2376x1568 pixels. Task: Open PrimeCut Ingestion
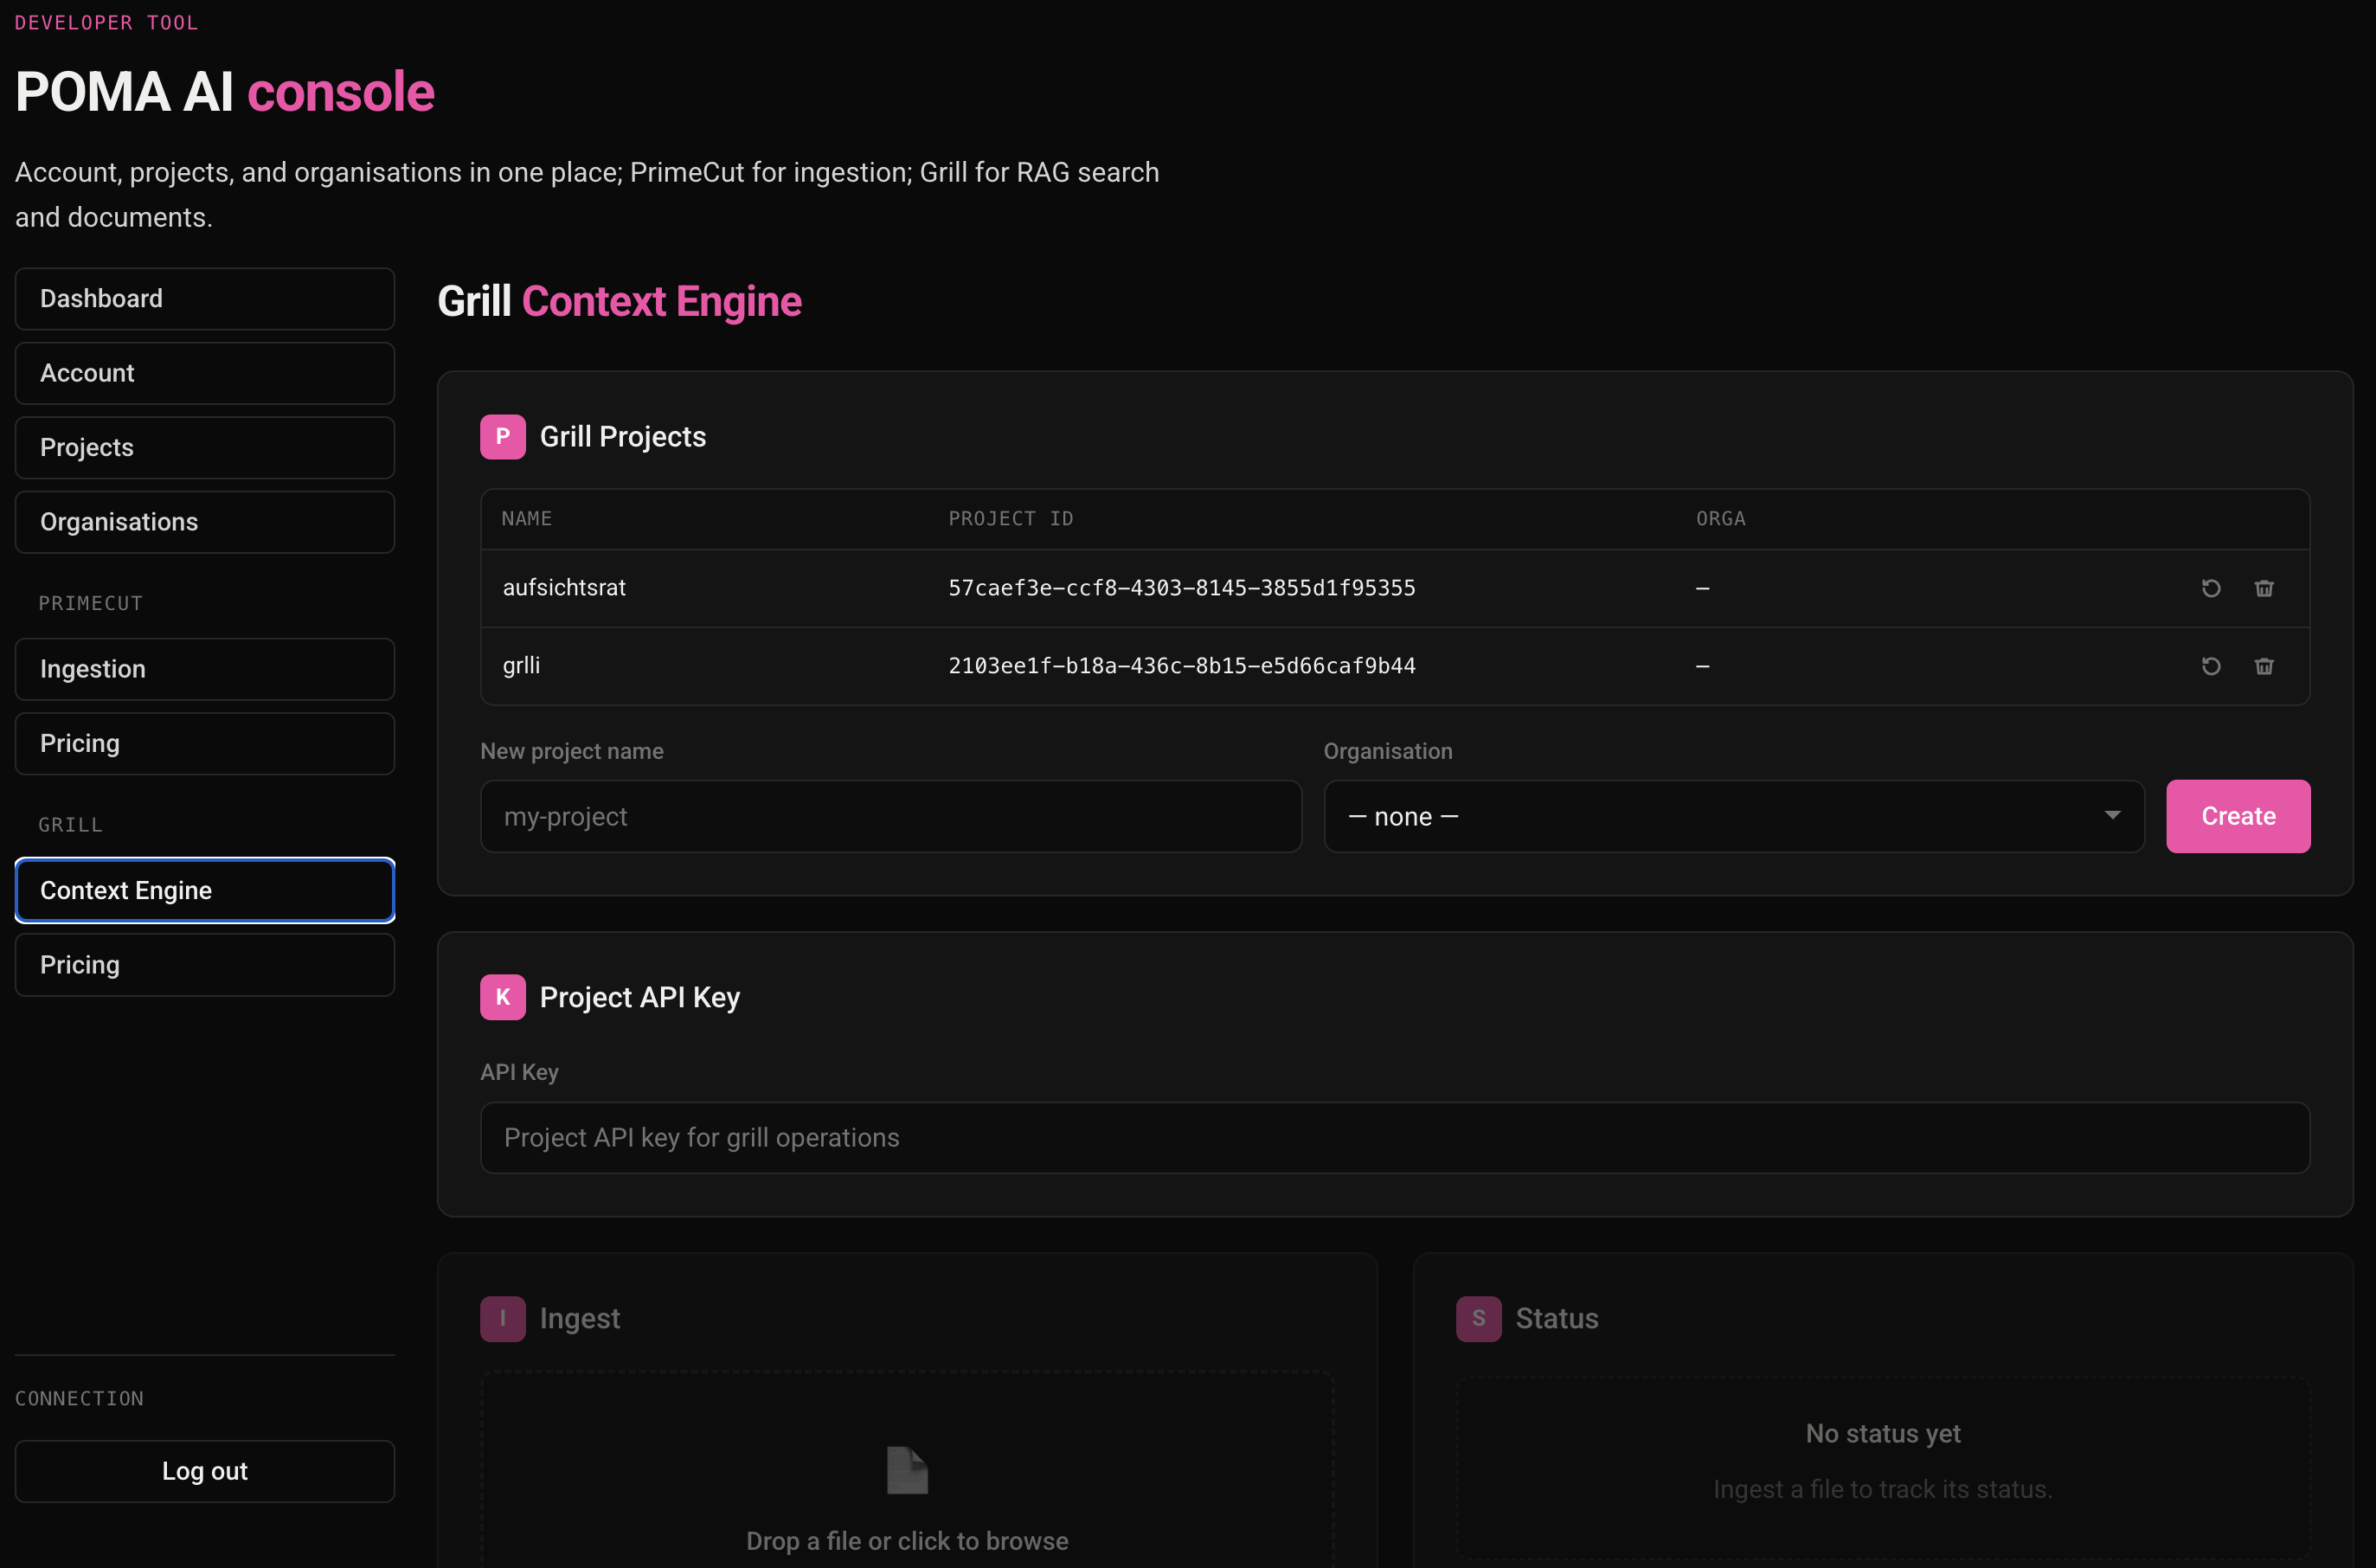click(x=205, y=669)
